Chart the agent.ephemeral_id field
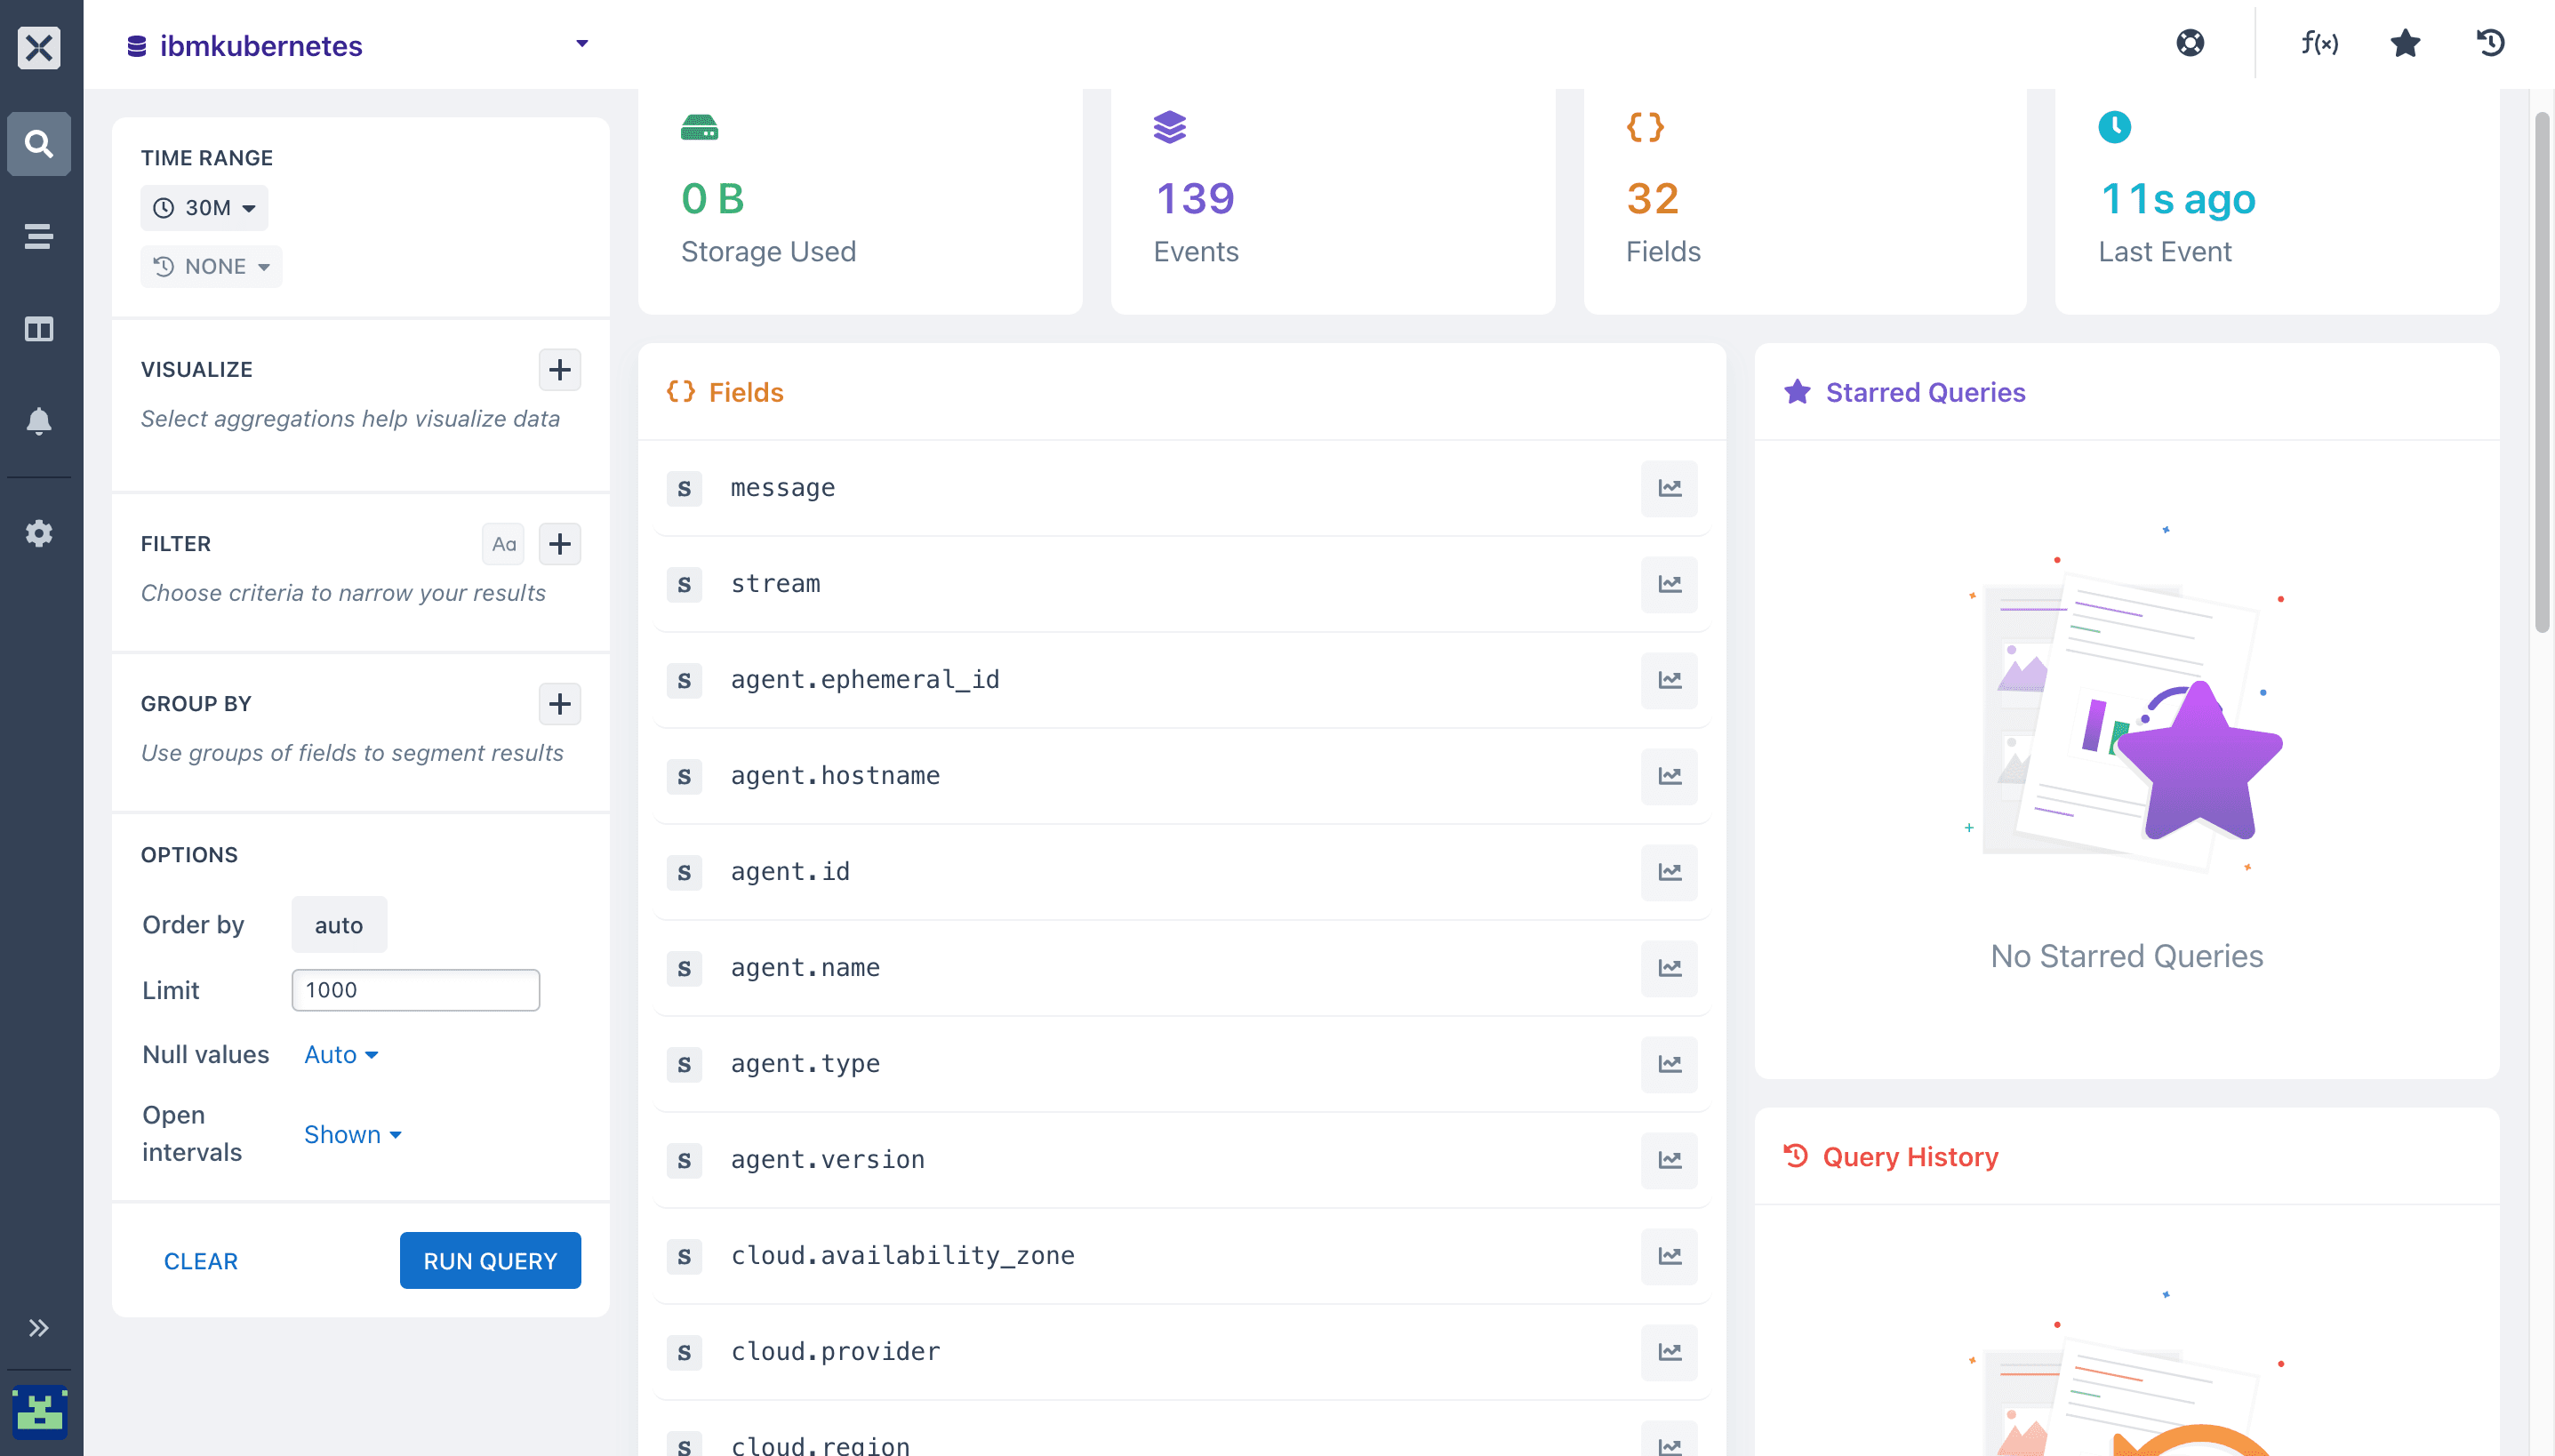Viewport: 2555px width, 1456px height. pyautogui.click(x=1669, y=681)
